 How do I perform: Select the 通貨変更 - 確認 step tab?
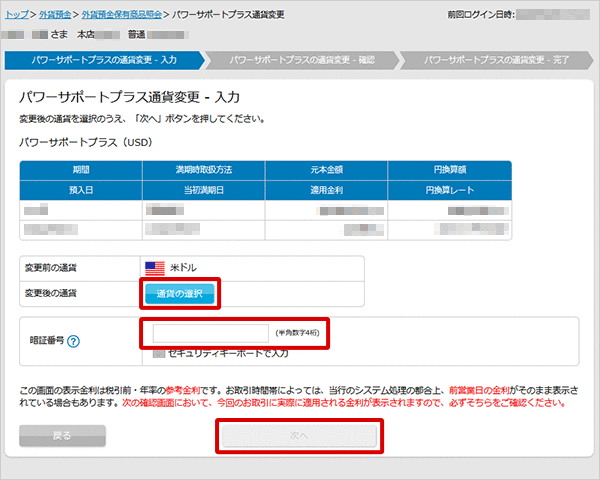coord(301,60)
